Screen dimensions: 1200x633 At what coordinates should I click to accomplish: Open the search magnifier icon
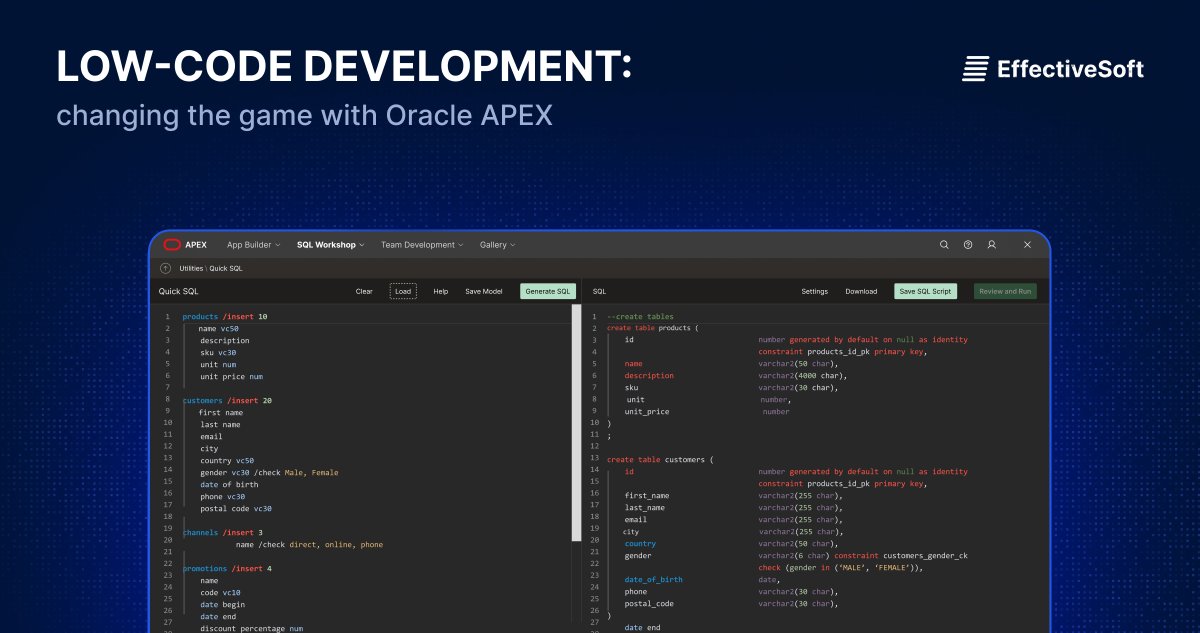pos(944,244)
